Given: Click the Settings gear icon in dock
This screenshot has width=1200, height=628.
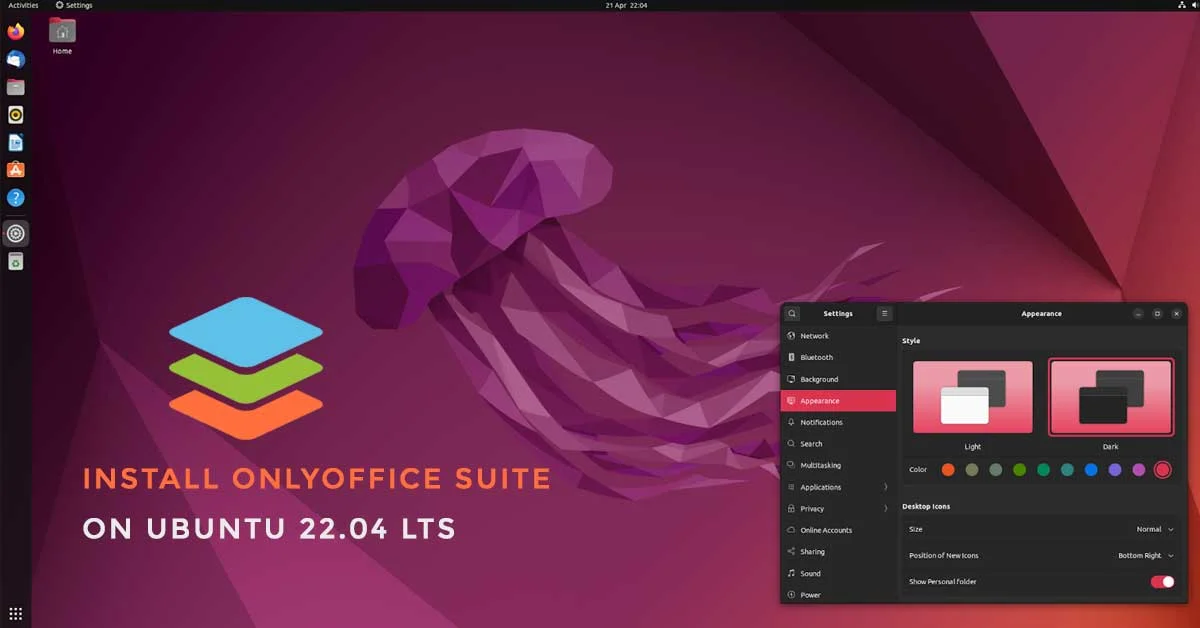Looking at the screenshot, I should (15, 234).
